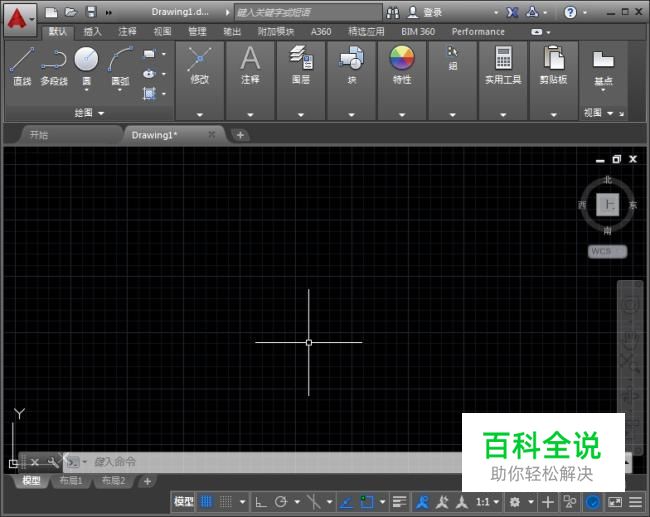Select the Arc (圆弧) tool
The height and width of the screenshot is (517, 650).
[120, 67]
